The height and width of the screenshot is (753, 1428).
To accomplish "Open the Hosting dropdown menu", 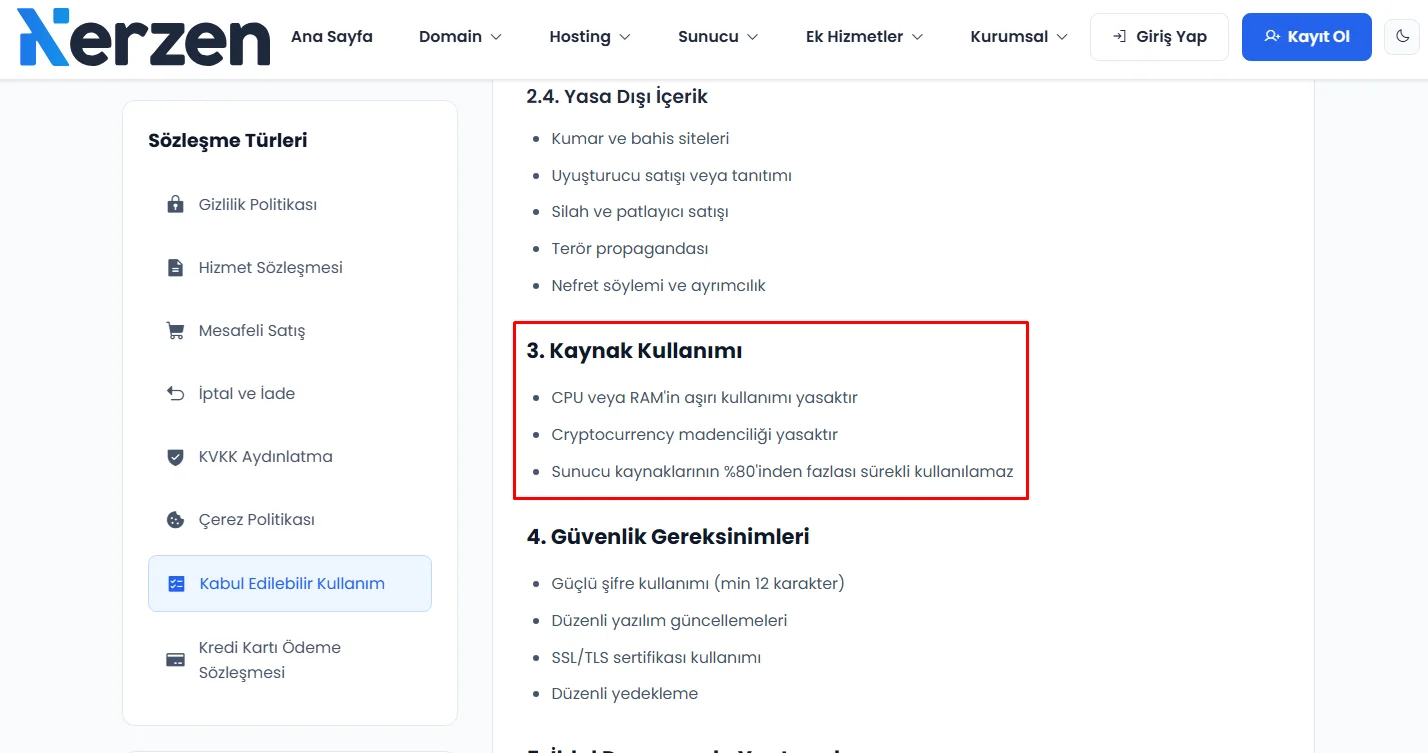I will click(590, 37).
